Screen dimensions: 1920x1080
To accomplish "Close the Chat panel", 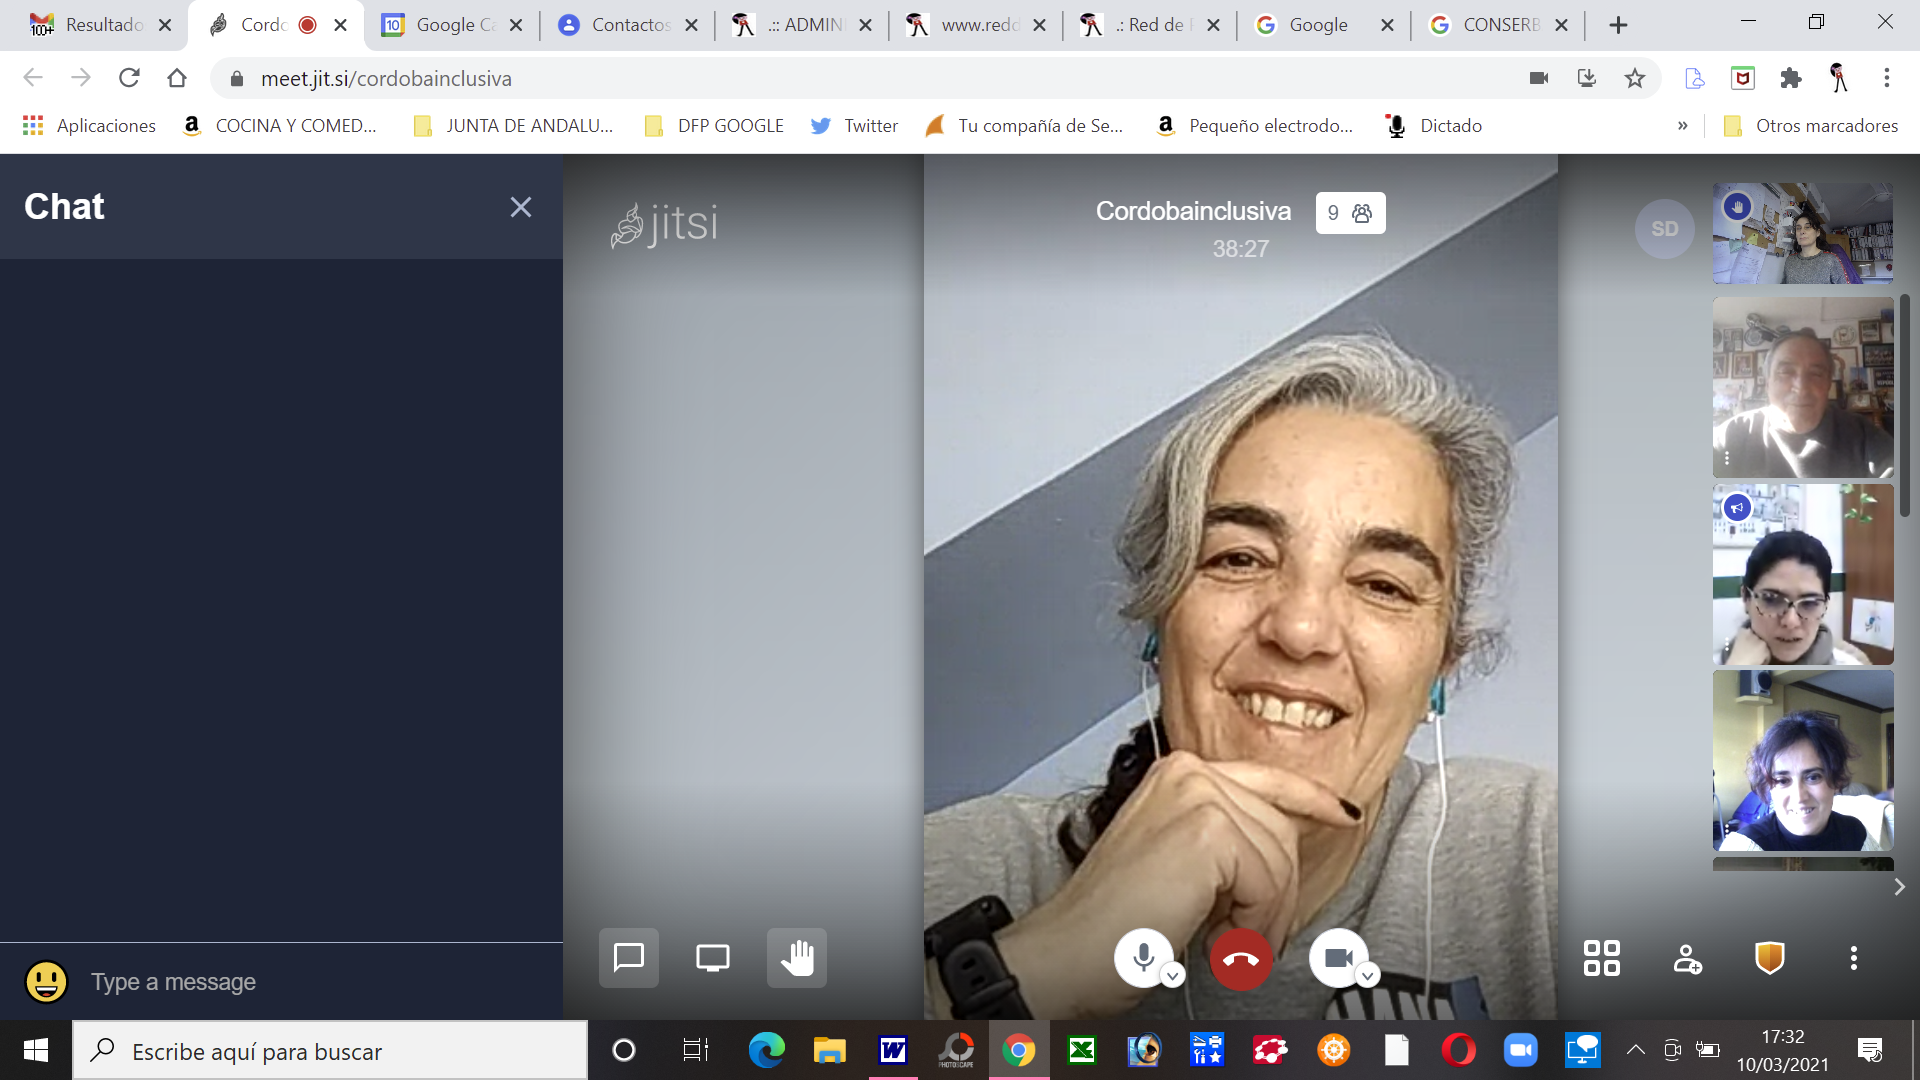I will tap(520, 207).
